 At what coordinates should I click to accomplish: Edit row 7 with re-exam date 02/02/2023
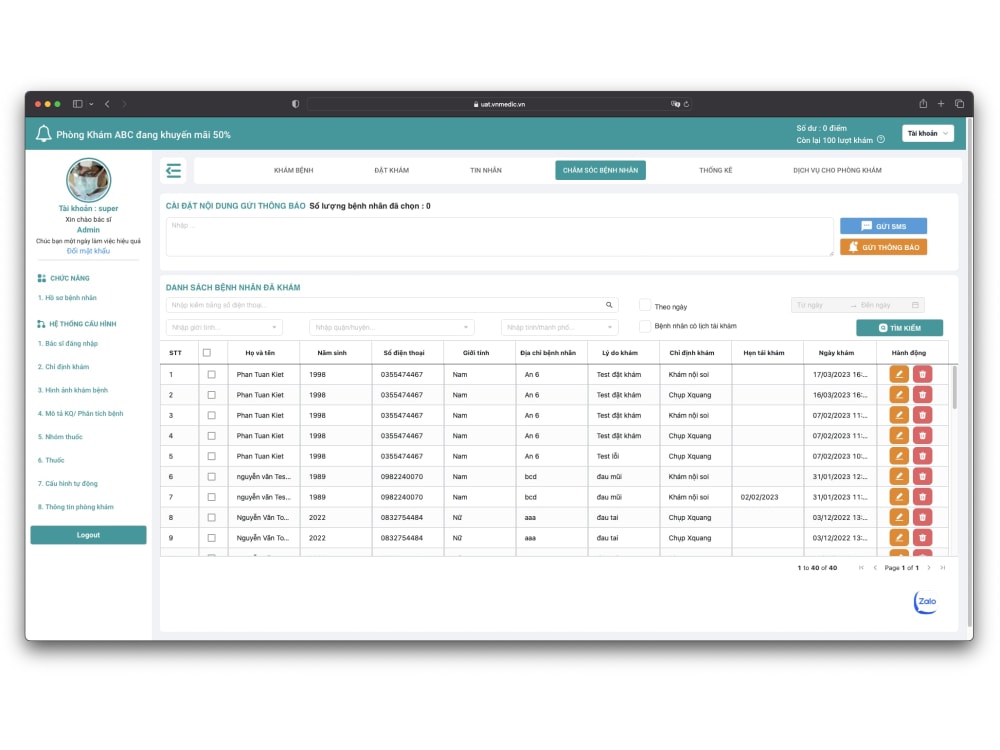click(899, 497)
